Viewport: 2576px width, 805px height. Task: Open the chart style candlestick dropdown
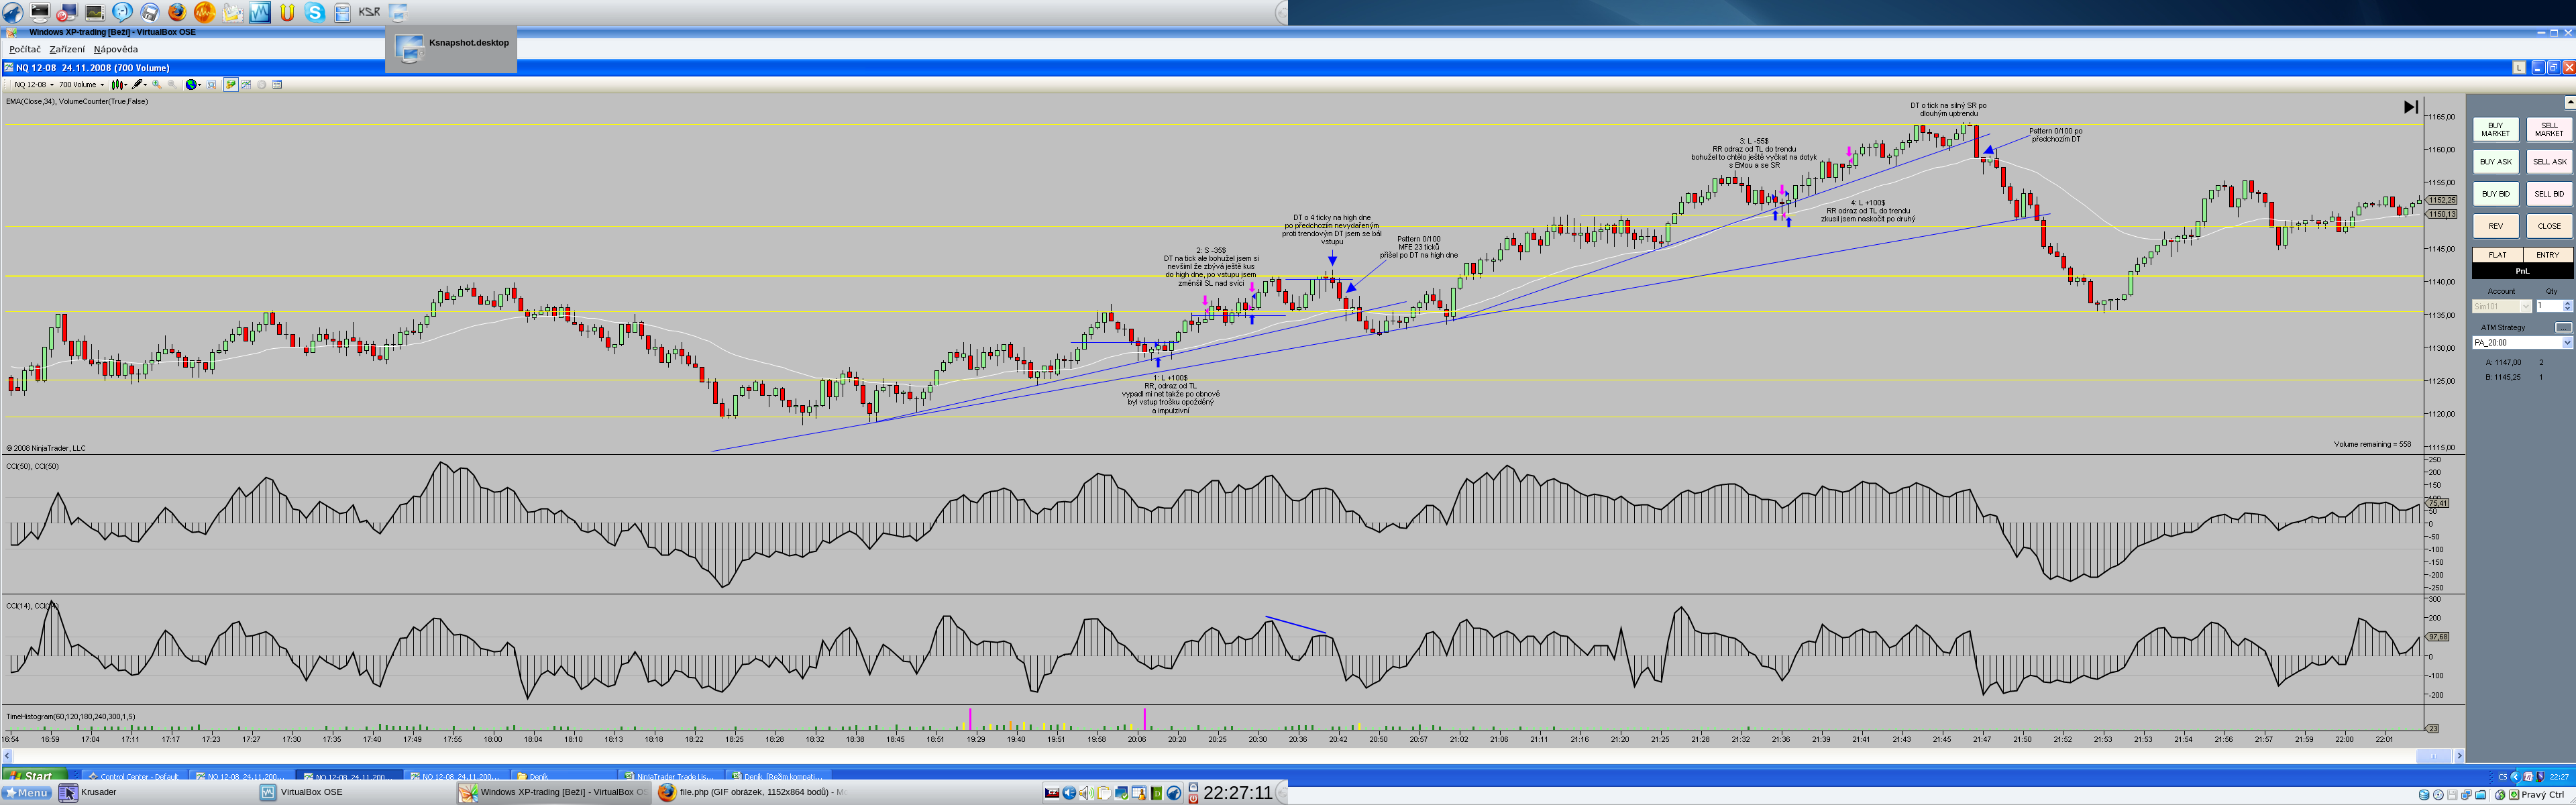[x=126, y=85]
